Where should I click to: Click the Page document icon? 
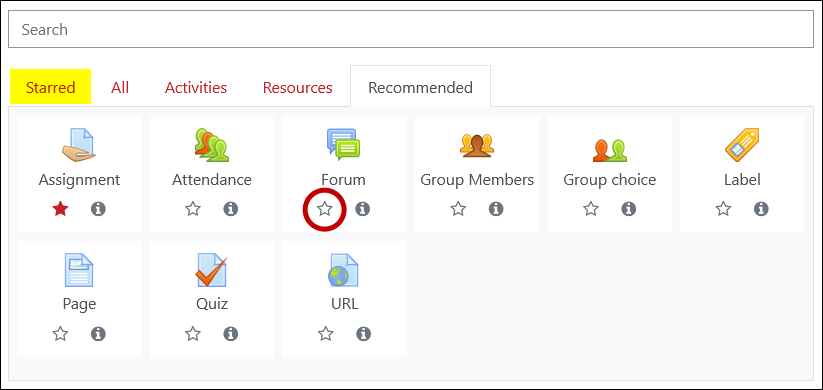click(x=79, y=270)
